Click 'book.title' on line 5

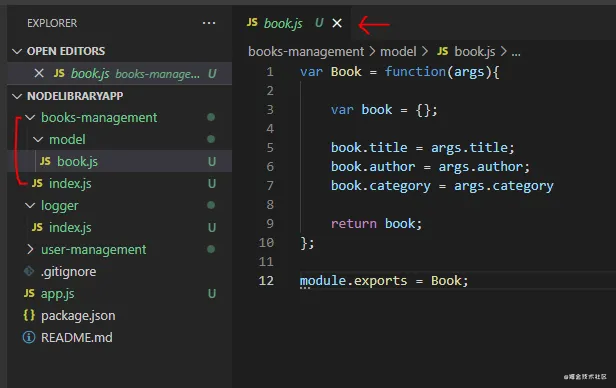tap(369, 148)
